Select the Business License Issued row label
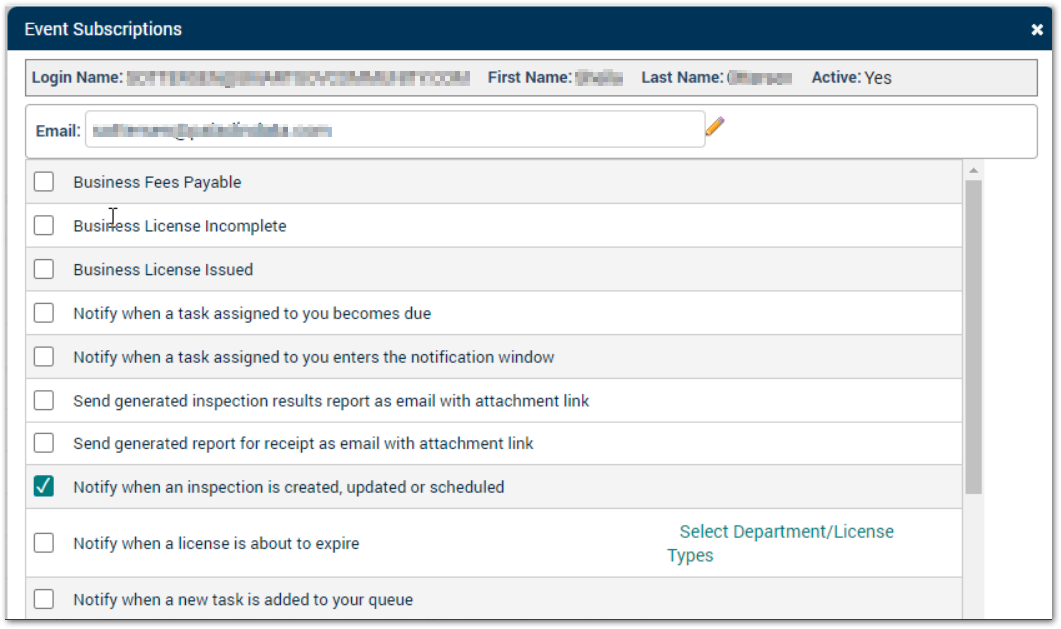This screenshot has width=1061, height=629. (162, 269)
